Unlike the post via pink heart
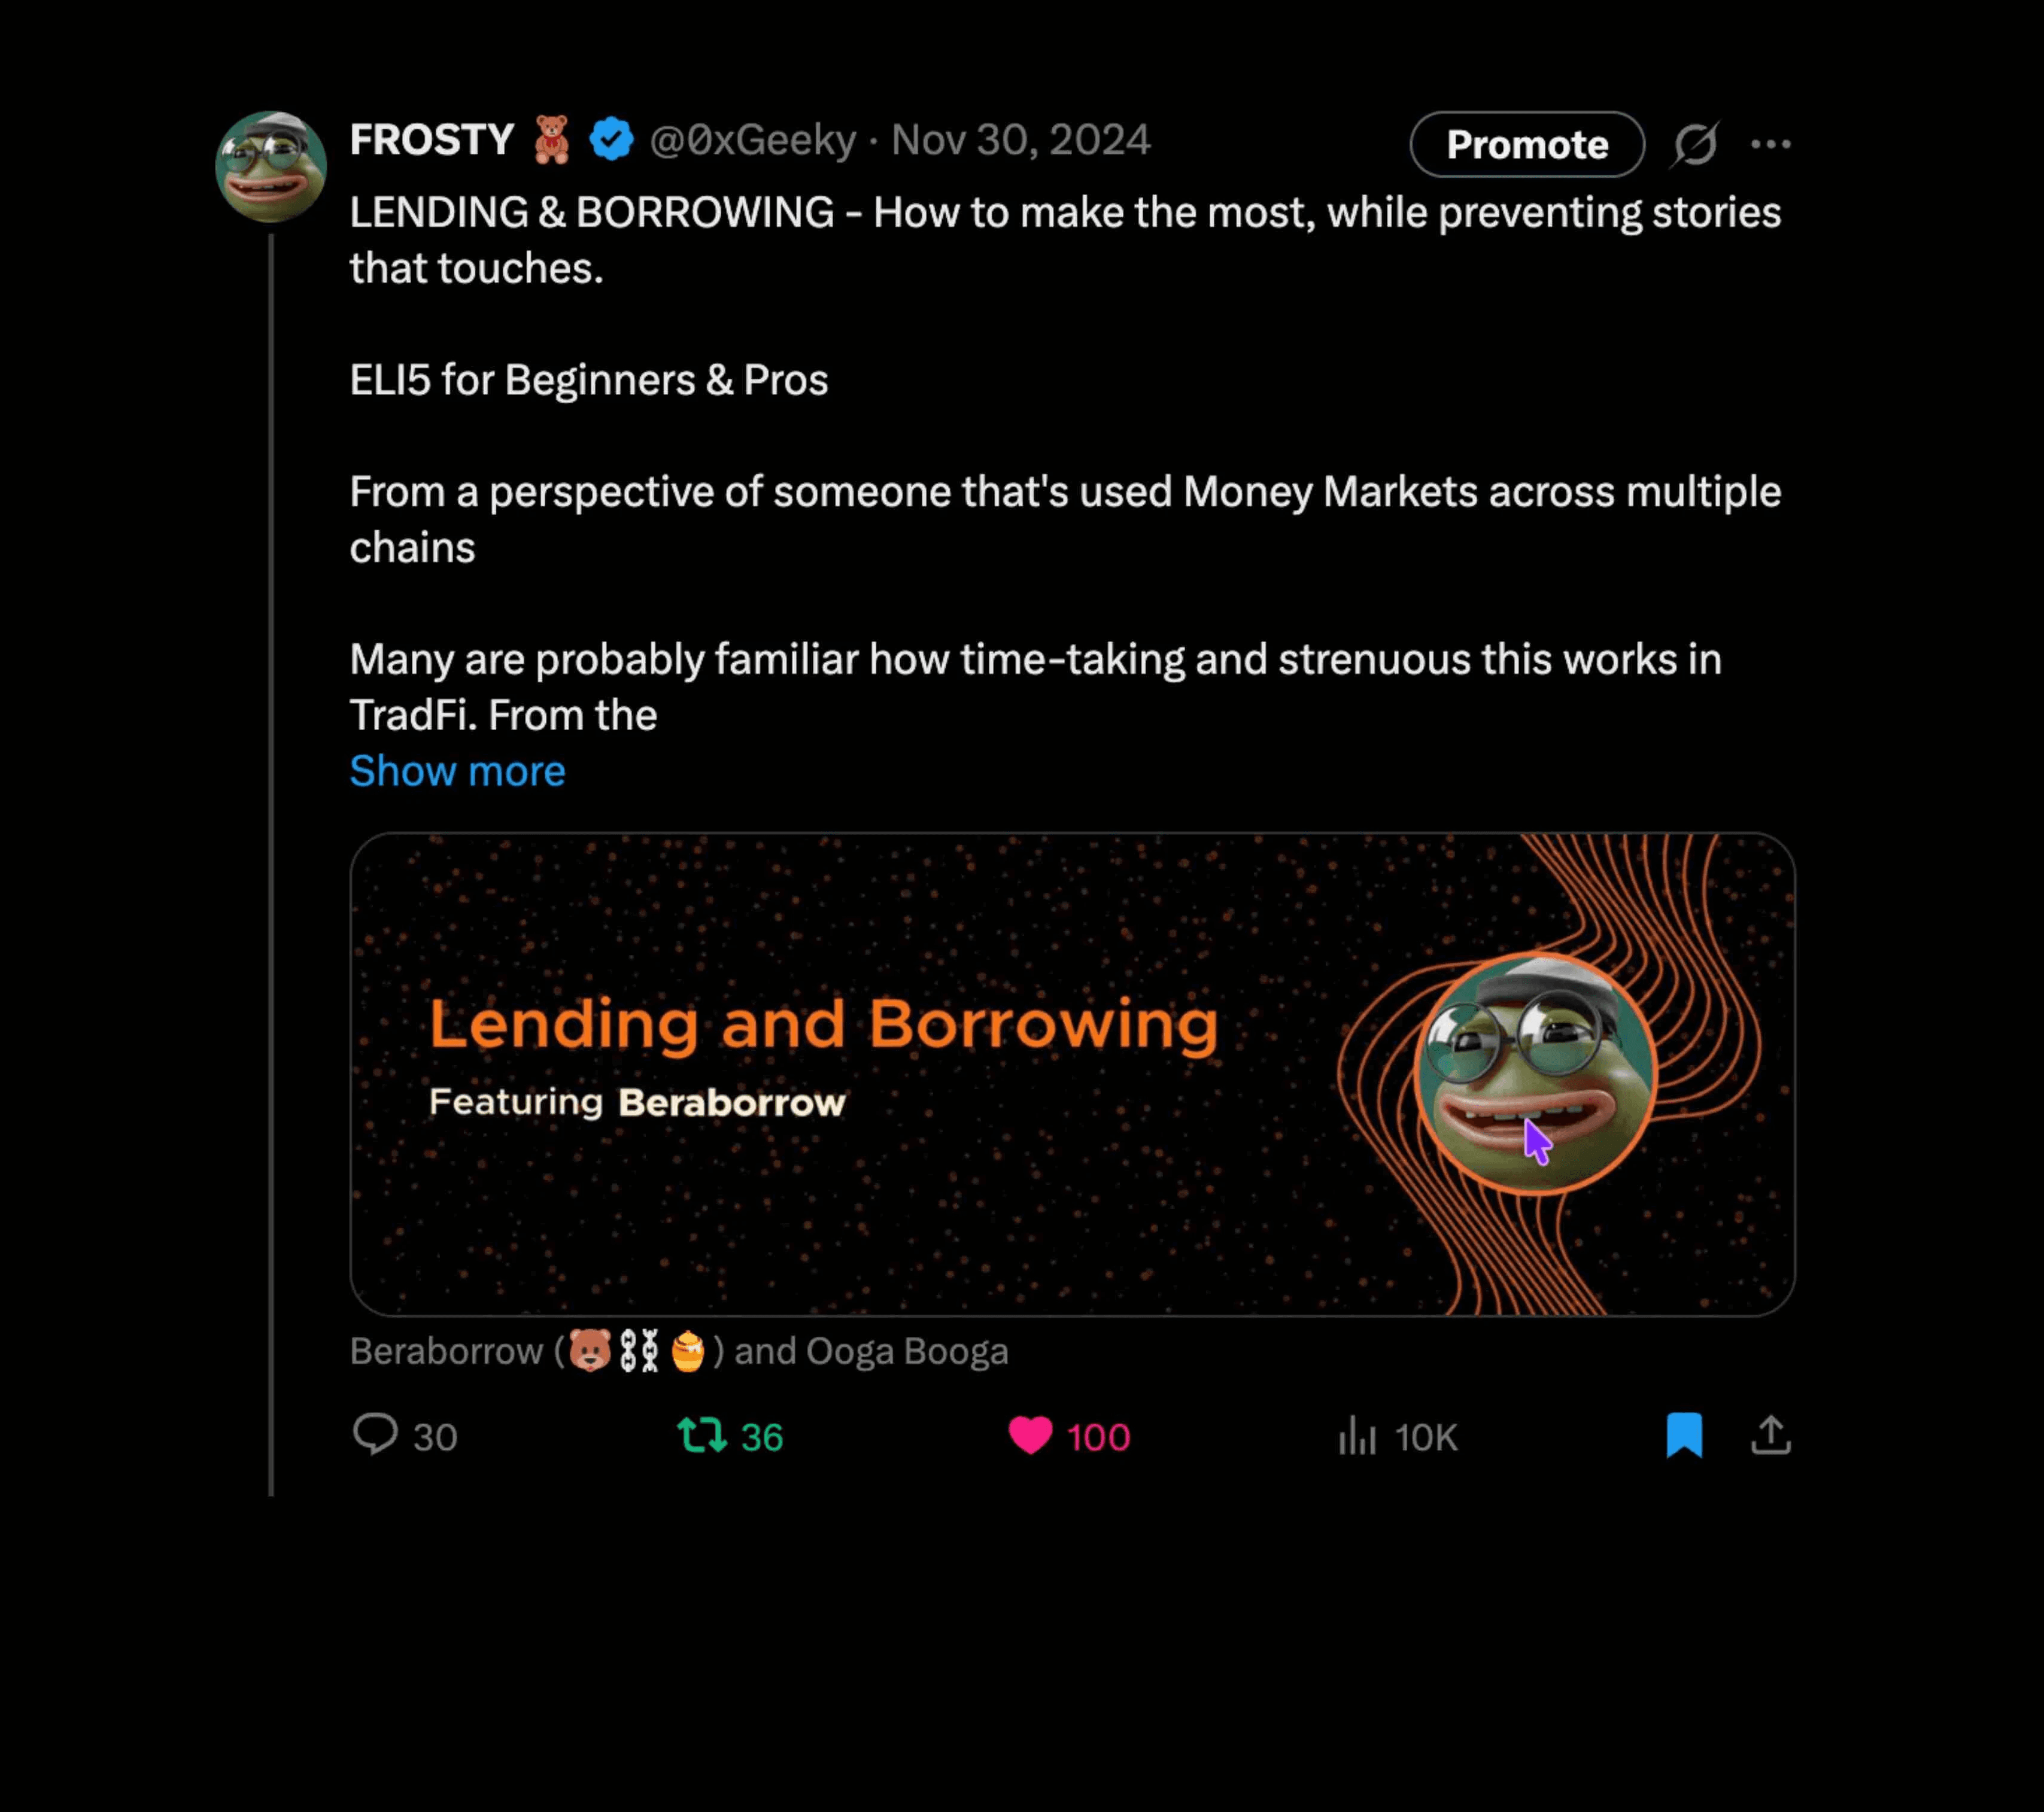Screen dimensions: 2044x1812 1030,1436
